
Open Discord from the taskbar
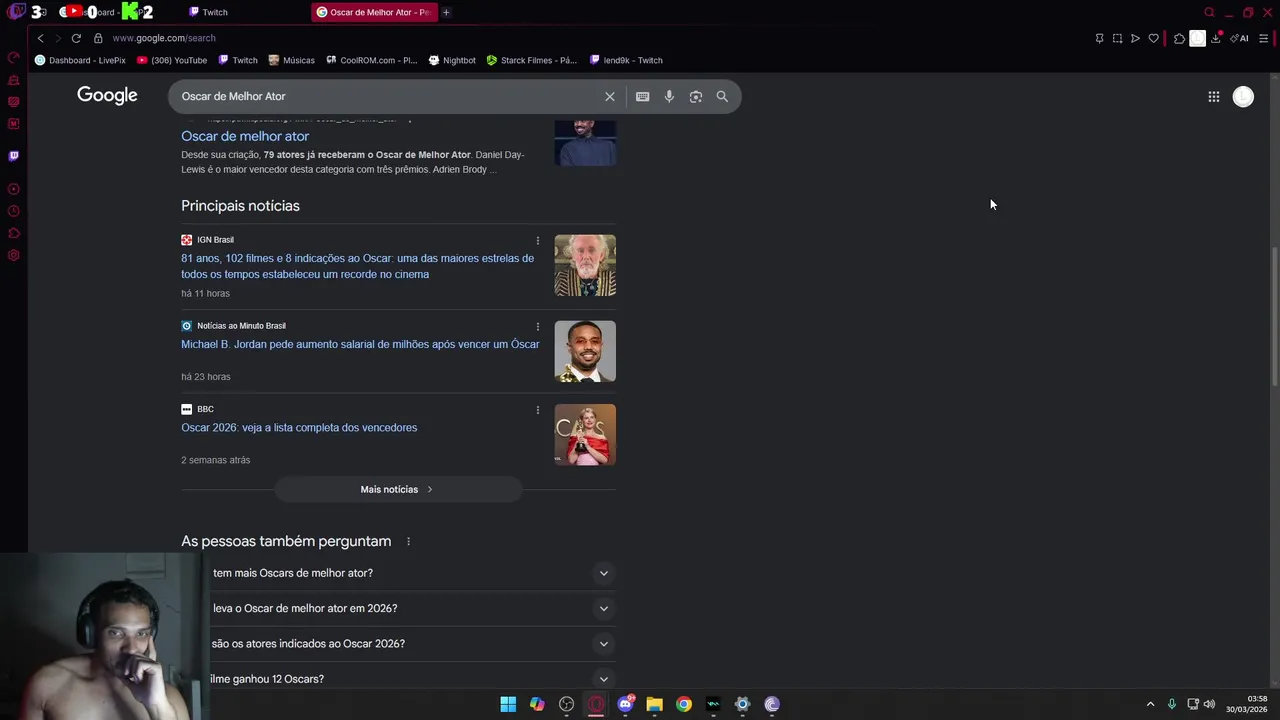click(x=626, y=704)
